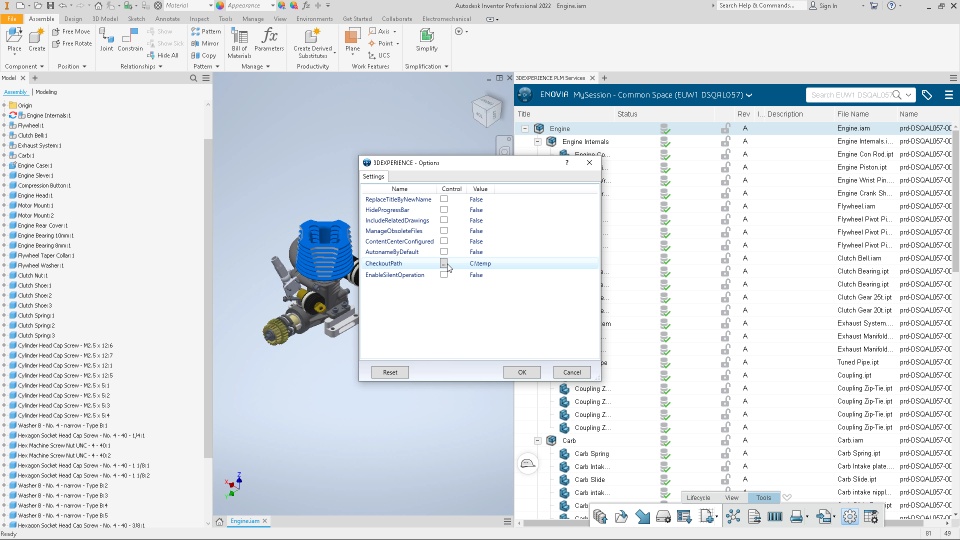The width and height of the screenshot is (960, 540).
Task: Open the fx Parameters tool
Action: pos(269,40)
